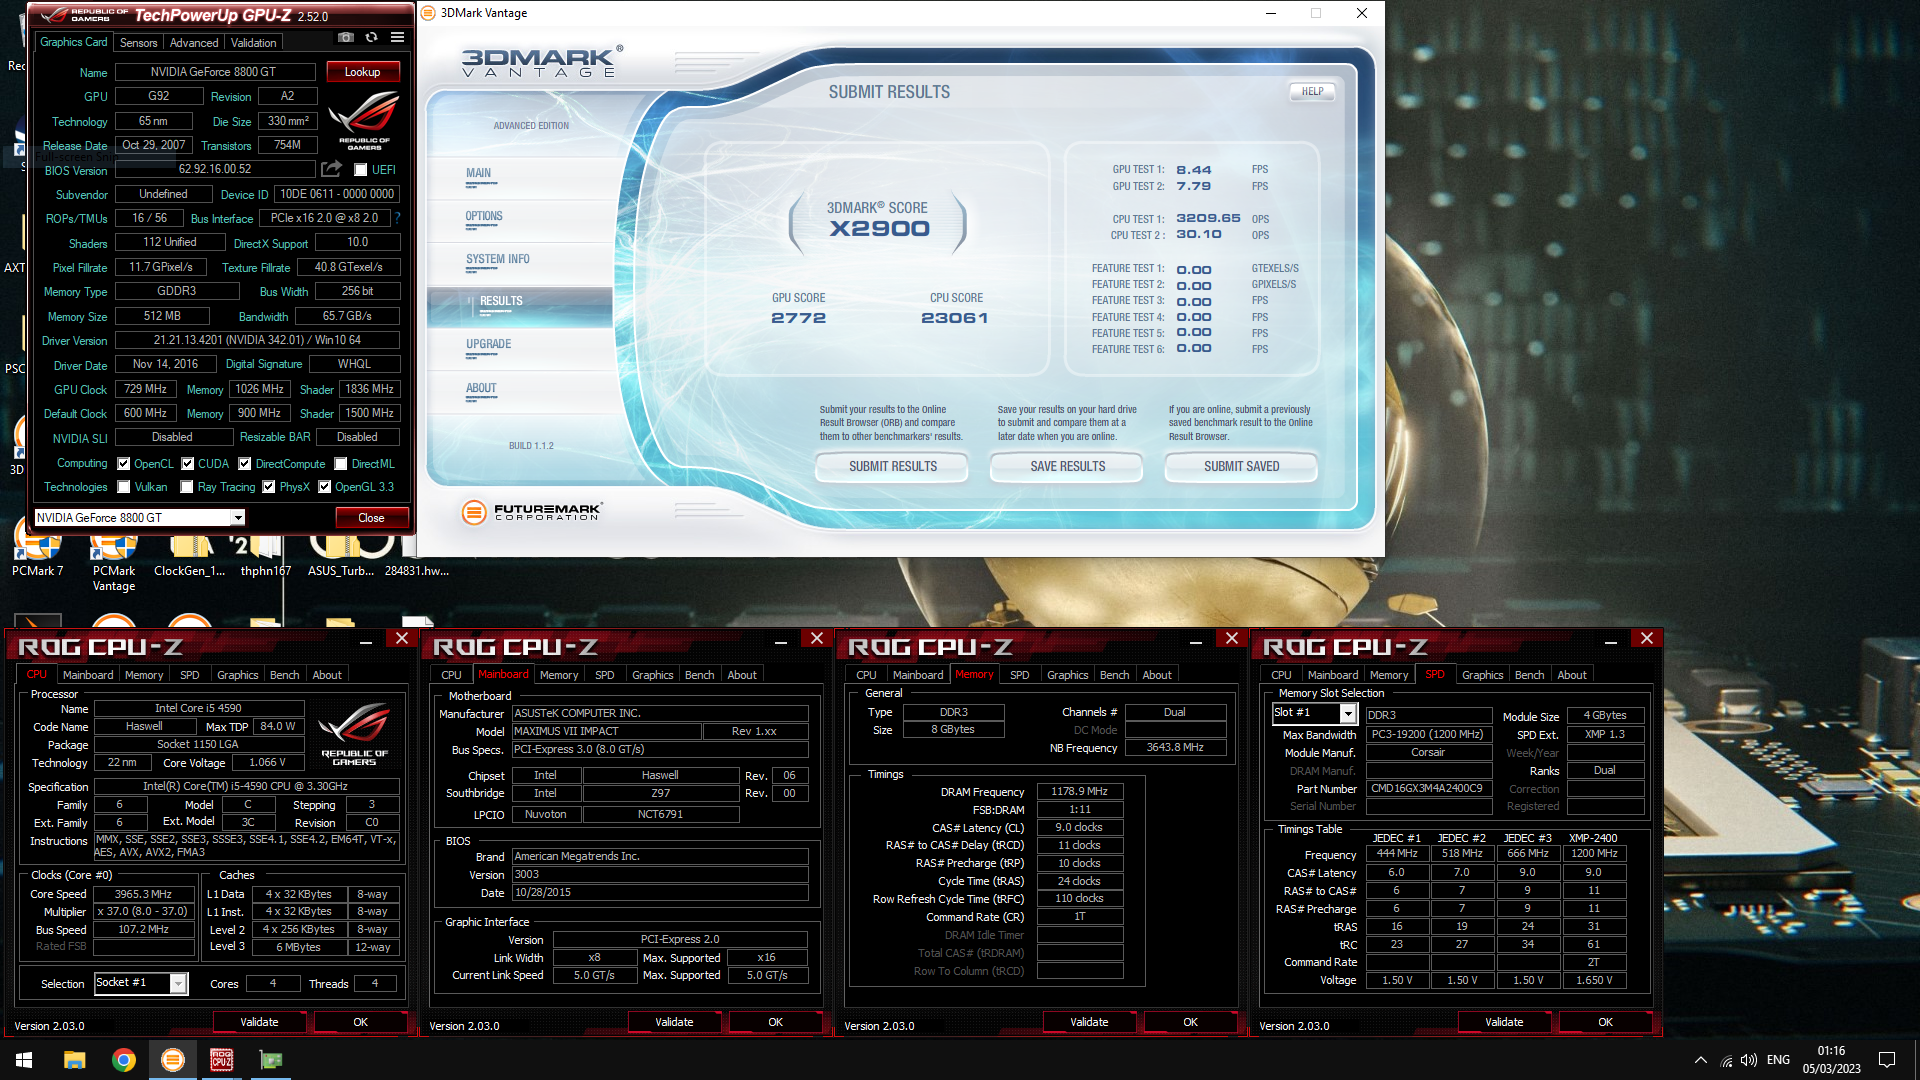The width and height of the screenshot is (1920, 1080).
Task: Click HELP button in 3DMark
Action: coord(1312,91)
